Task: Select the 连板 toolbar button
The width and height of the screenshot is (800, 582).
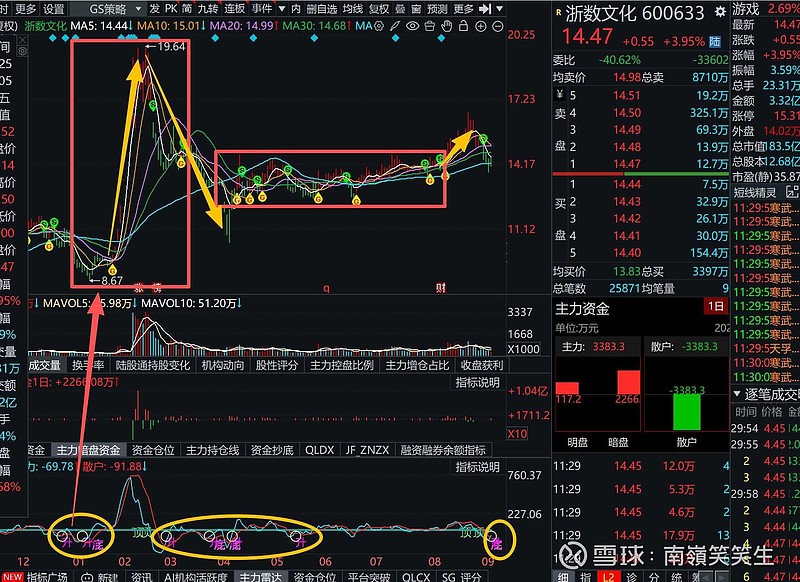Action: [x=235, y=9]
